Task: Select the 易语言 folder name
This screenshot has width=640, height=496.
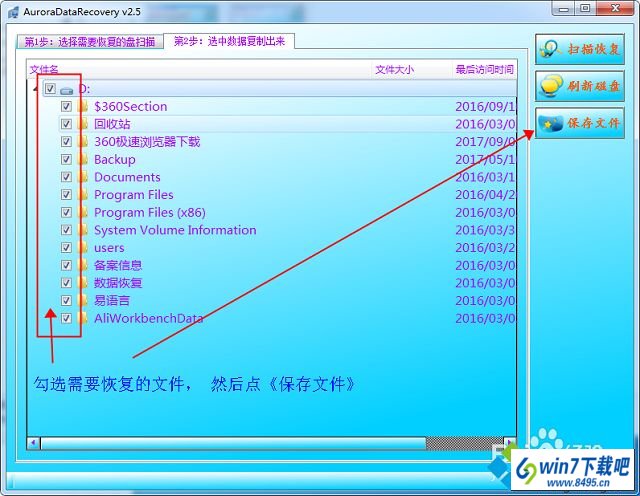Action: (x=112, y=300)
